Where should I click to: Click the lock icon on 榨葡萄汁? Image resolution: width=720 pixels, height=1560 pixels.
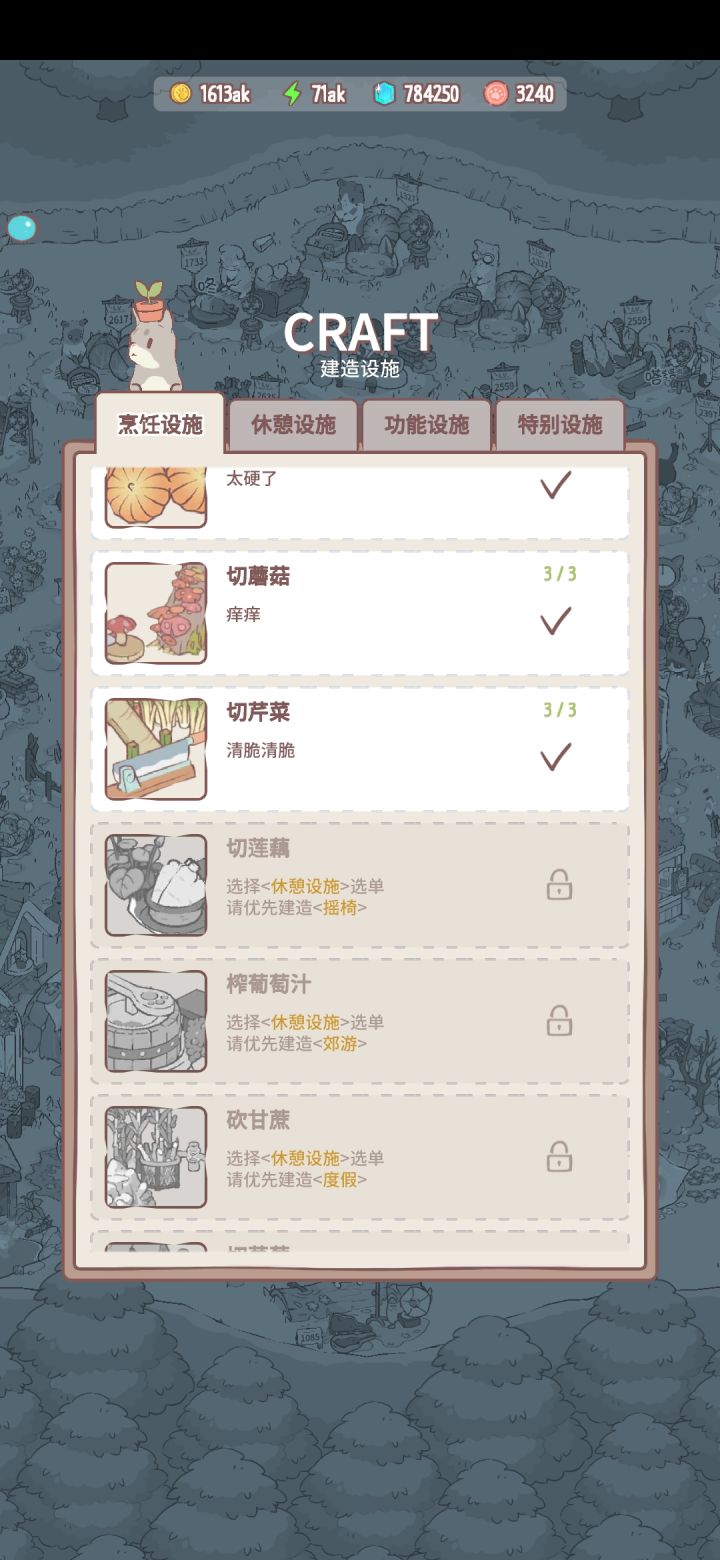tap(559, 1021)
